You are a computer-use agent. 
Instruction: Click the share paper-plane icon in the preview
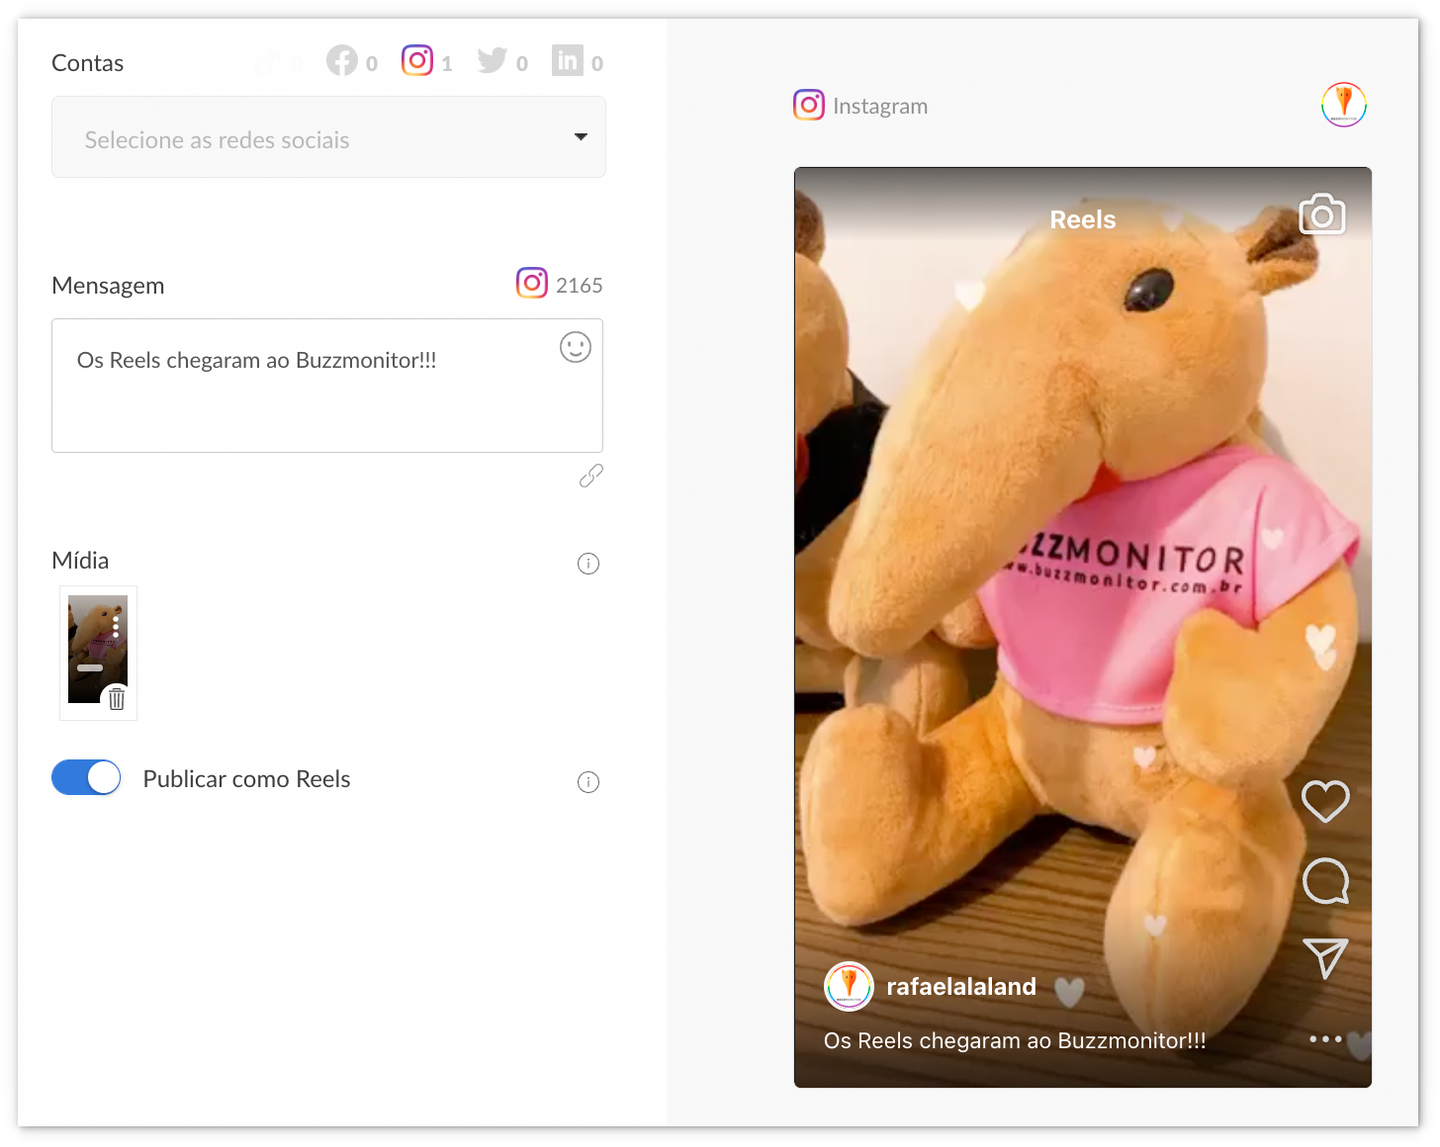pyautogui.click(x=1325, y=958)
